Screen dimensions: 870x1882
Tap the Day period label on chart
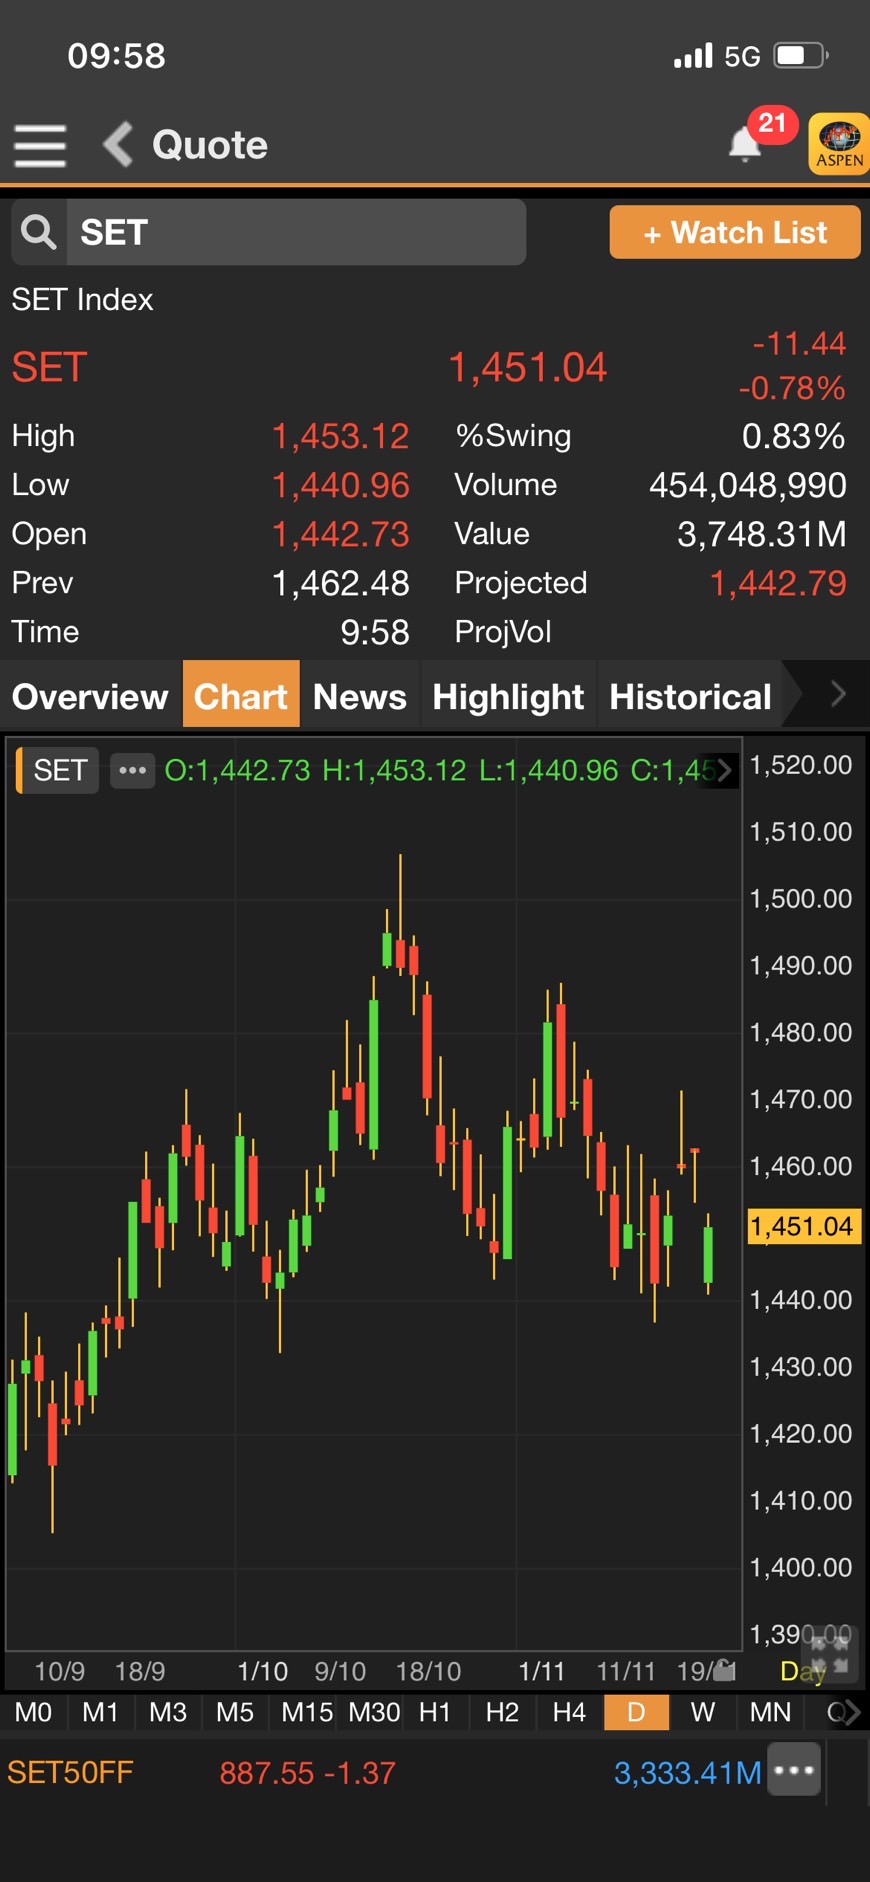[x=803, y=1671]
